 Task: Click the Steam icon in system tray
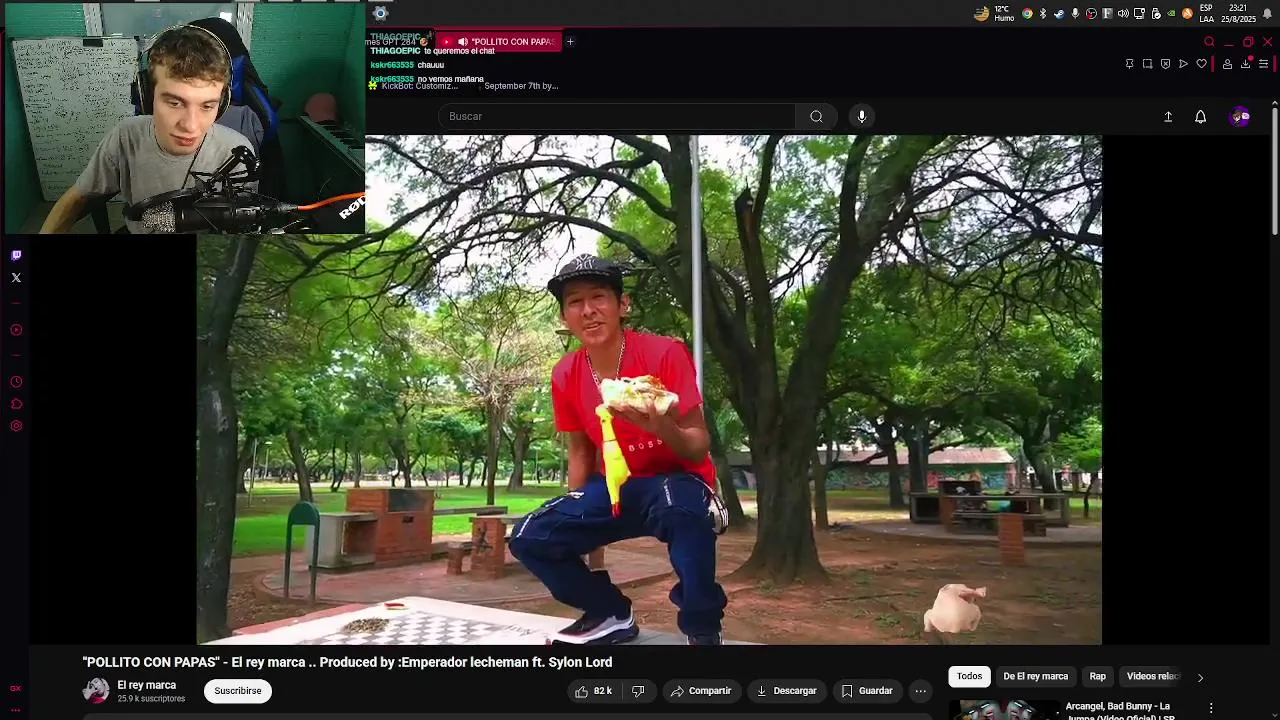point(1059,13)
